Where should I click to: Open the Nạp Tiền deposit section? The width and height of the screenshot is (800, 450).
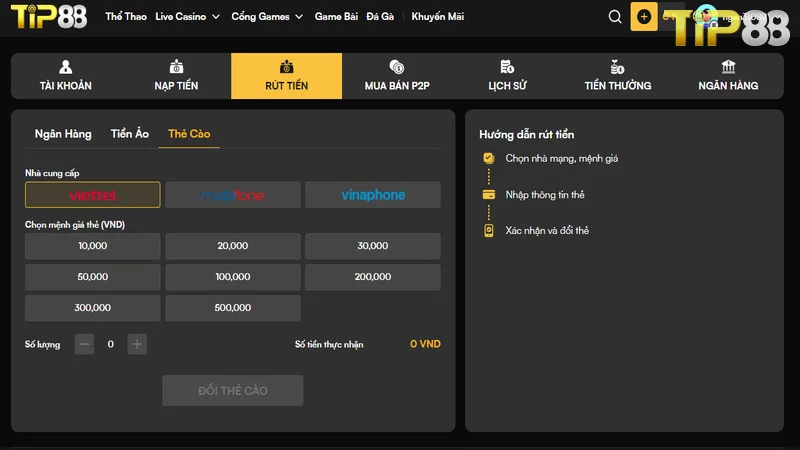pos(176,76)
